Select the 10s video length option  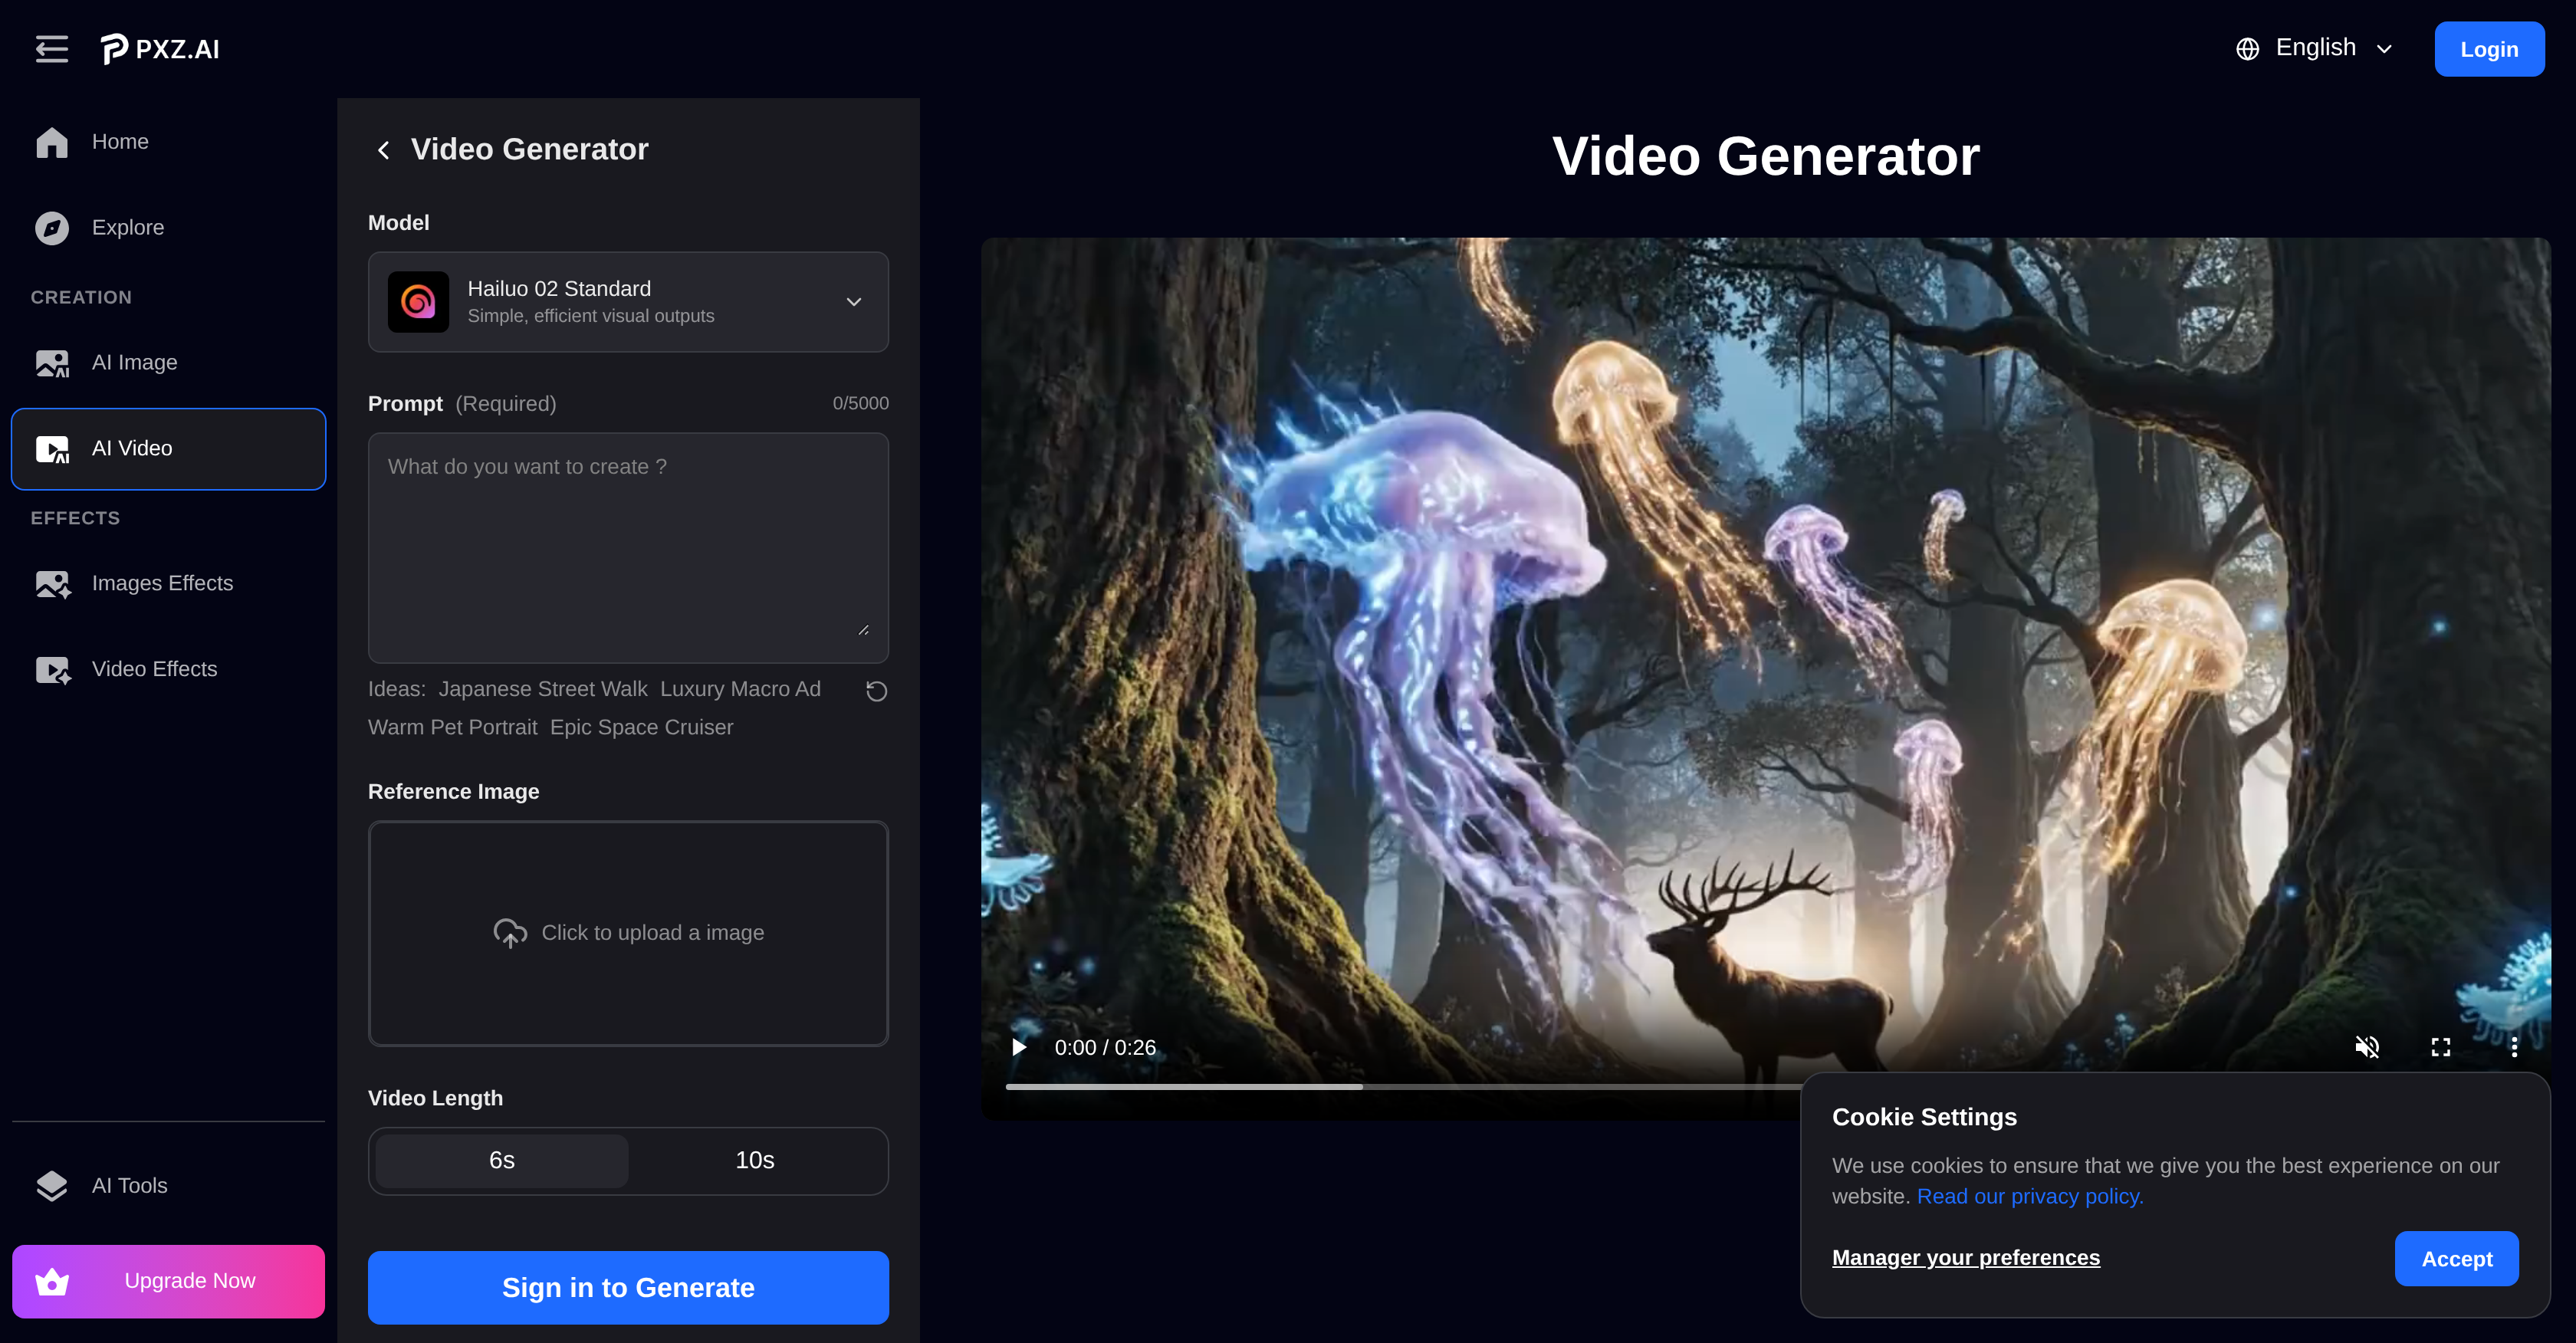(x=755, y=1160)
